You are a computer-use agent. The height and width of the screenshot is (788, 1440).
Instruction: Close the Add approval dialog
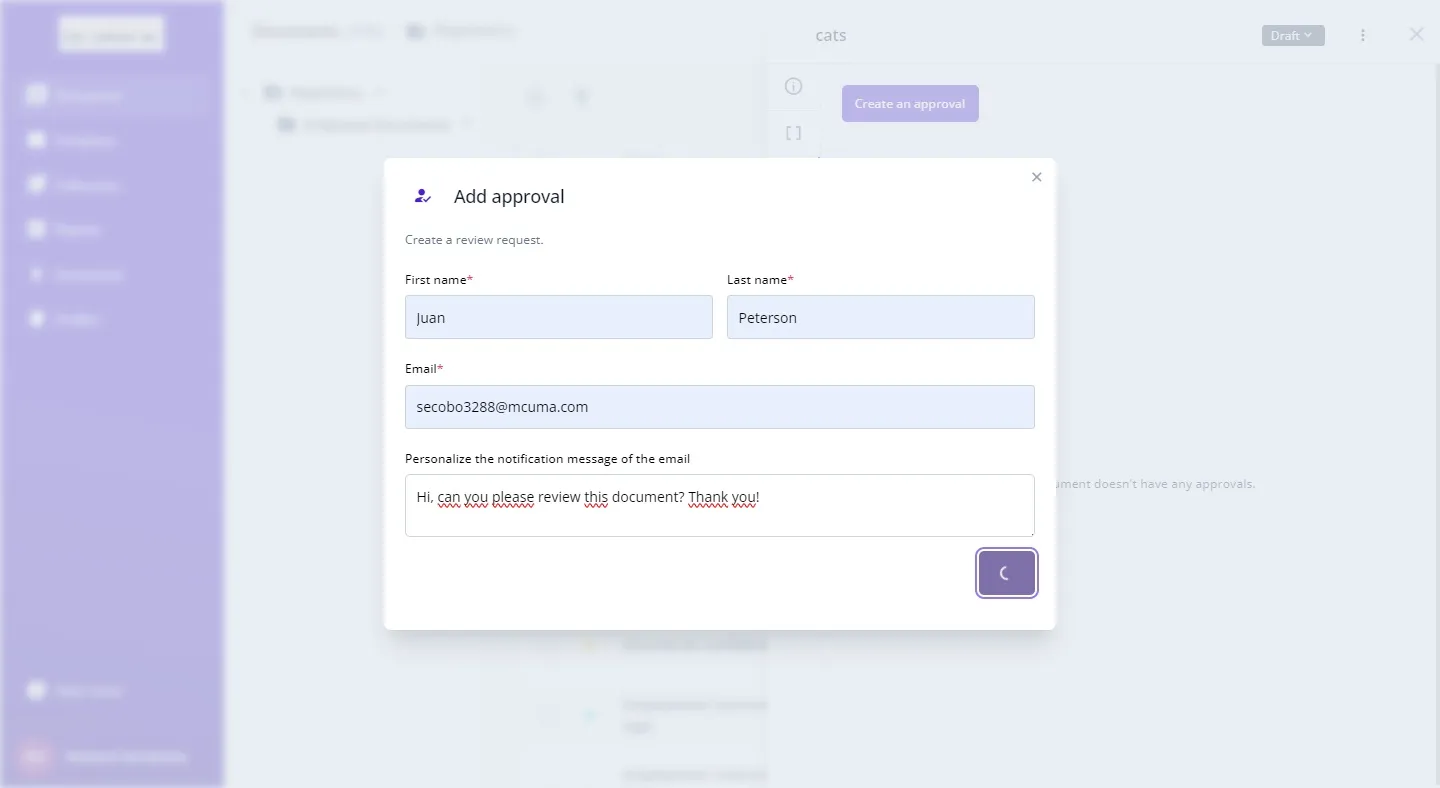[1036, 177]
